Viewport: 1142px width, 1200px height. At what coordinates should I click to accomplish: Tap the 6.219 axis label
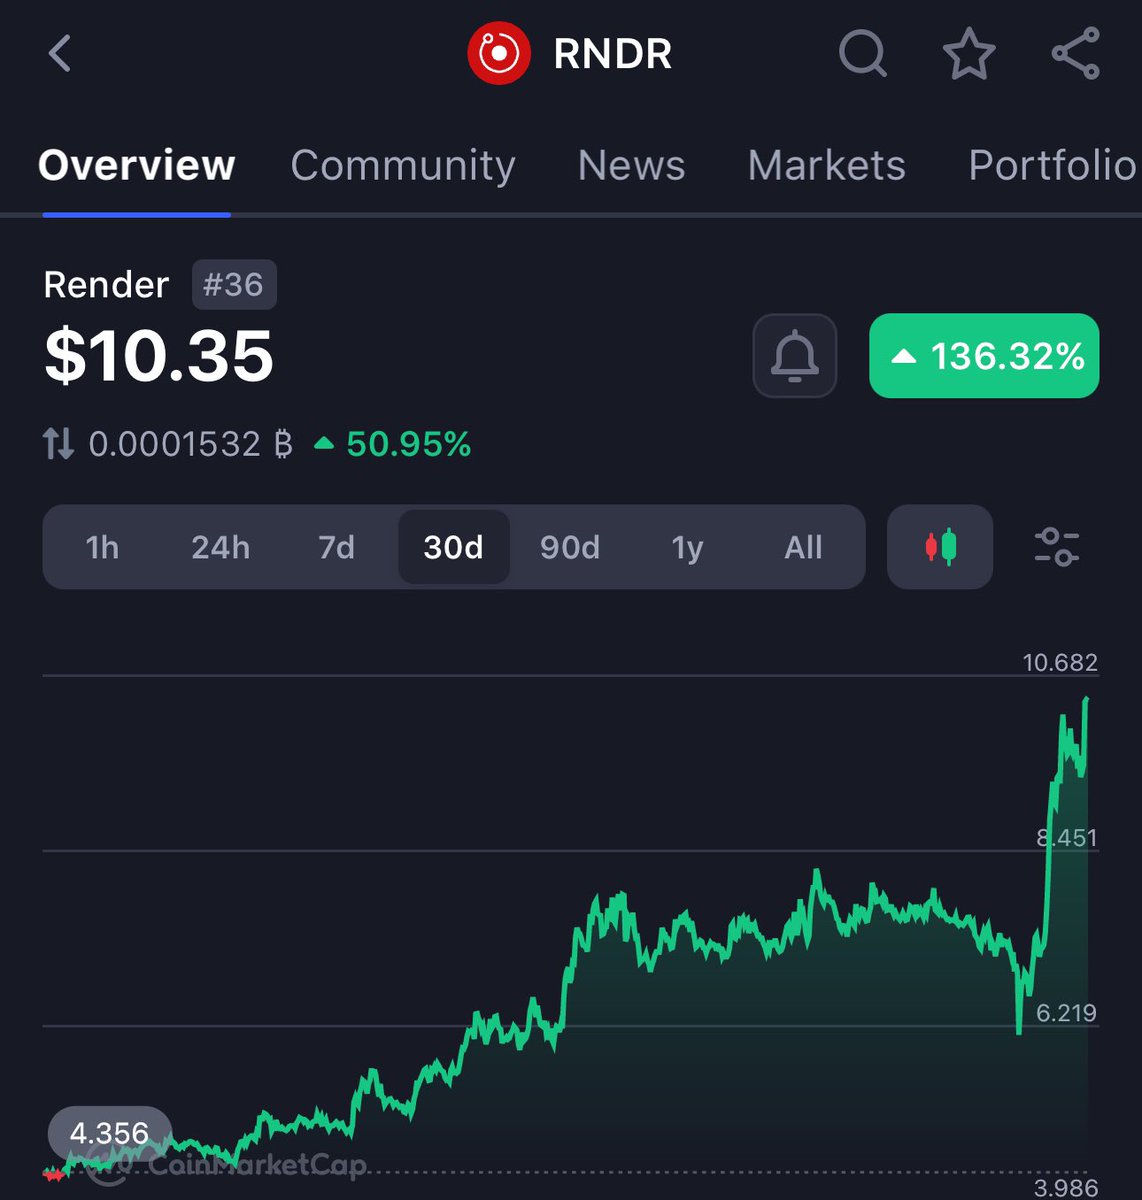pos(1066,1012)
